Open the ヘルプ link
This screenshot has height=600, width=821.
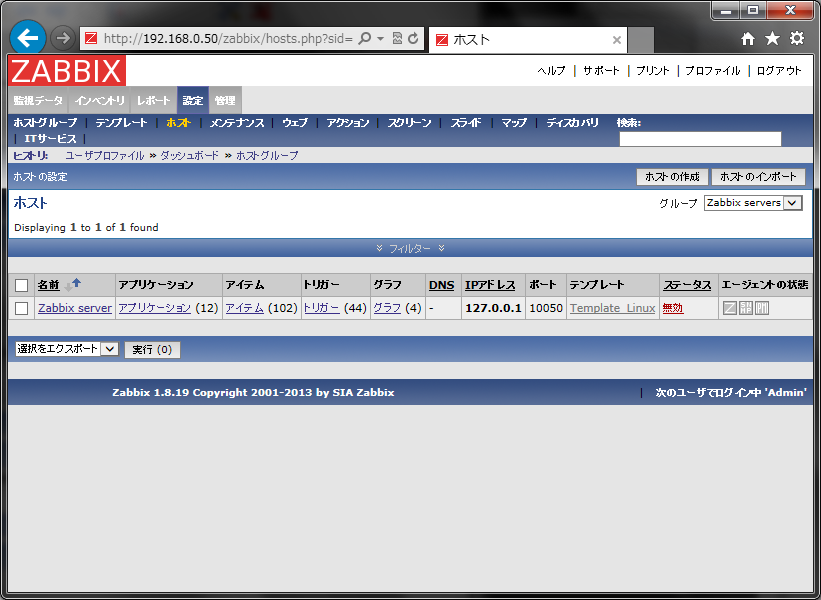[551, 71]
